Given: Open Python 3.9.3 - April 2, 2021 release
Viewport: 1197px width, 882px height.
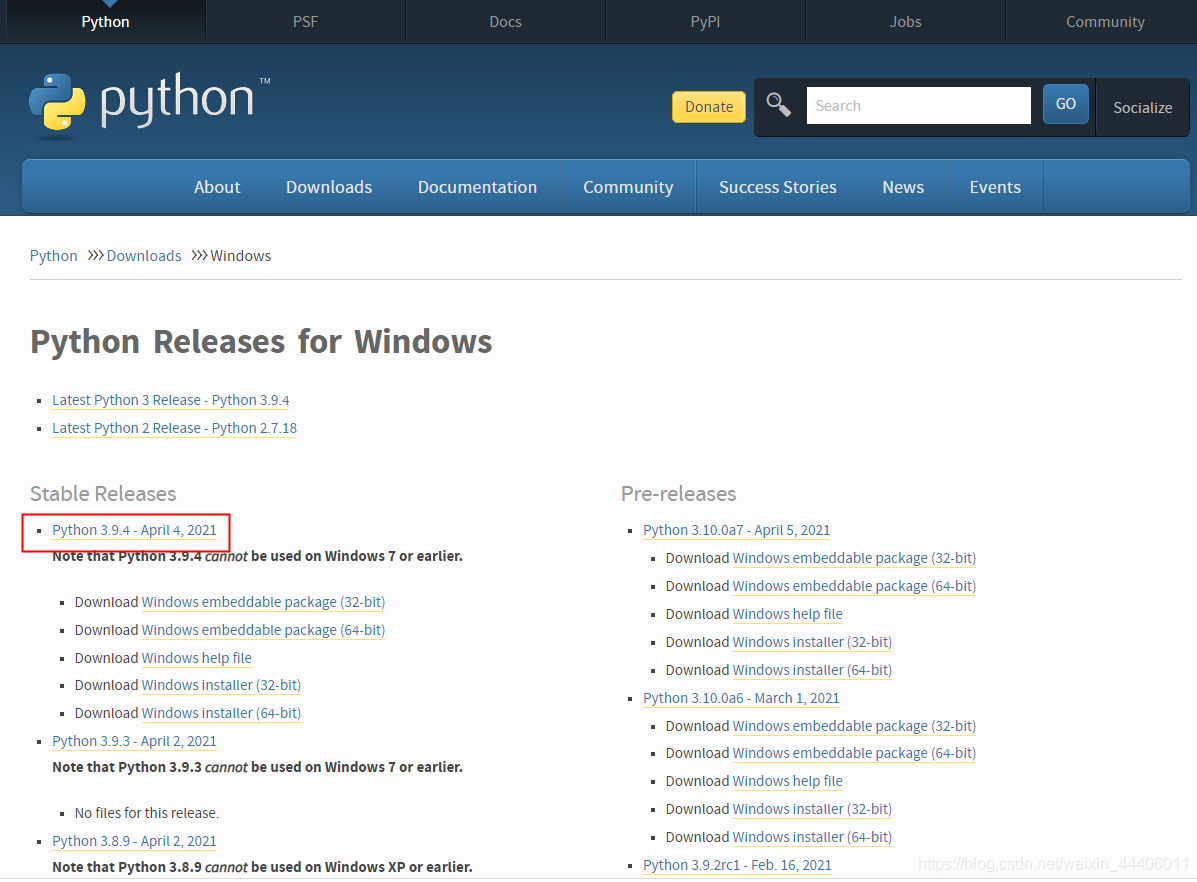Looking at the screenshot, I should coord(134,741).
